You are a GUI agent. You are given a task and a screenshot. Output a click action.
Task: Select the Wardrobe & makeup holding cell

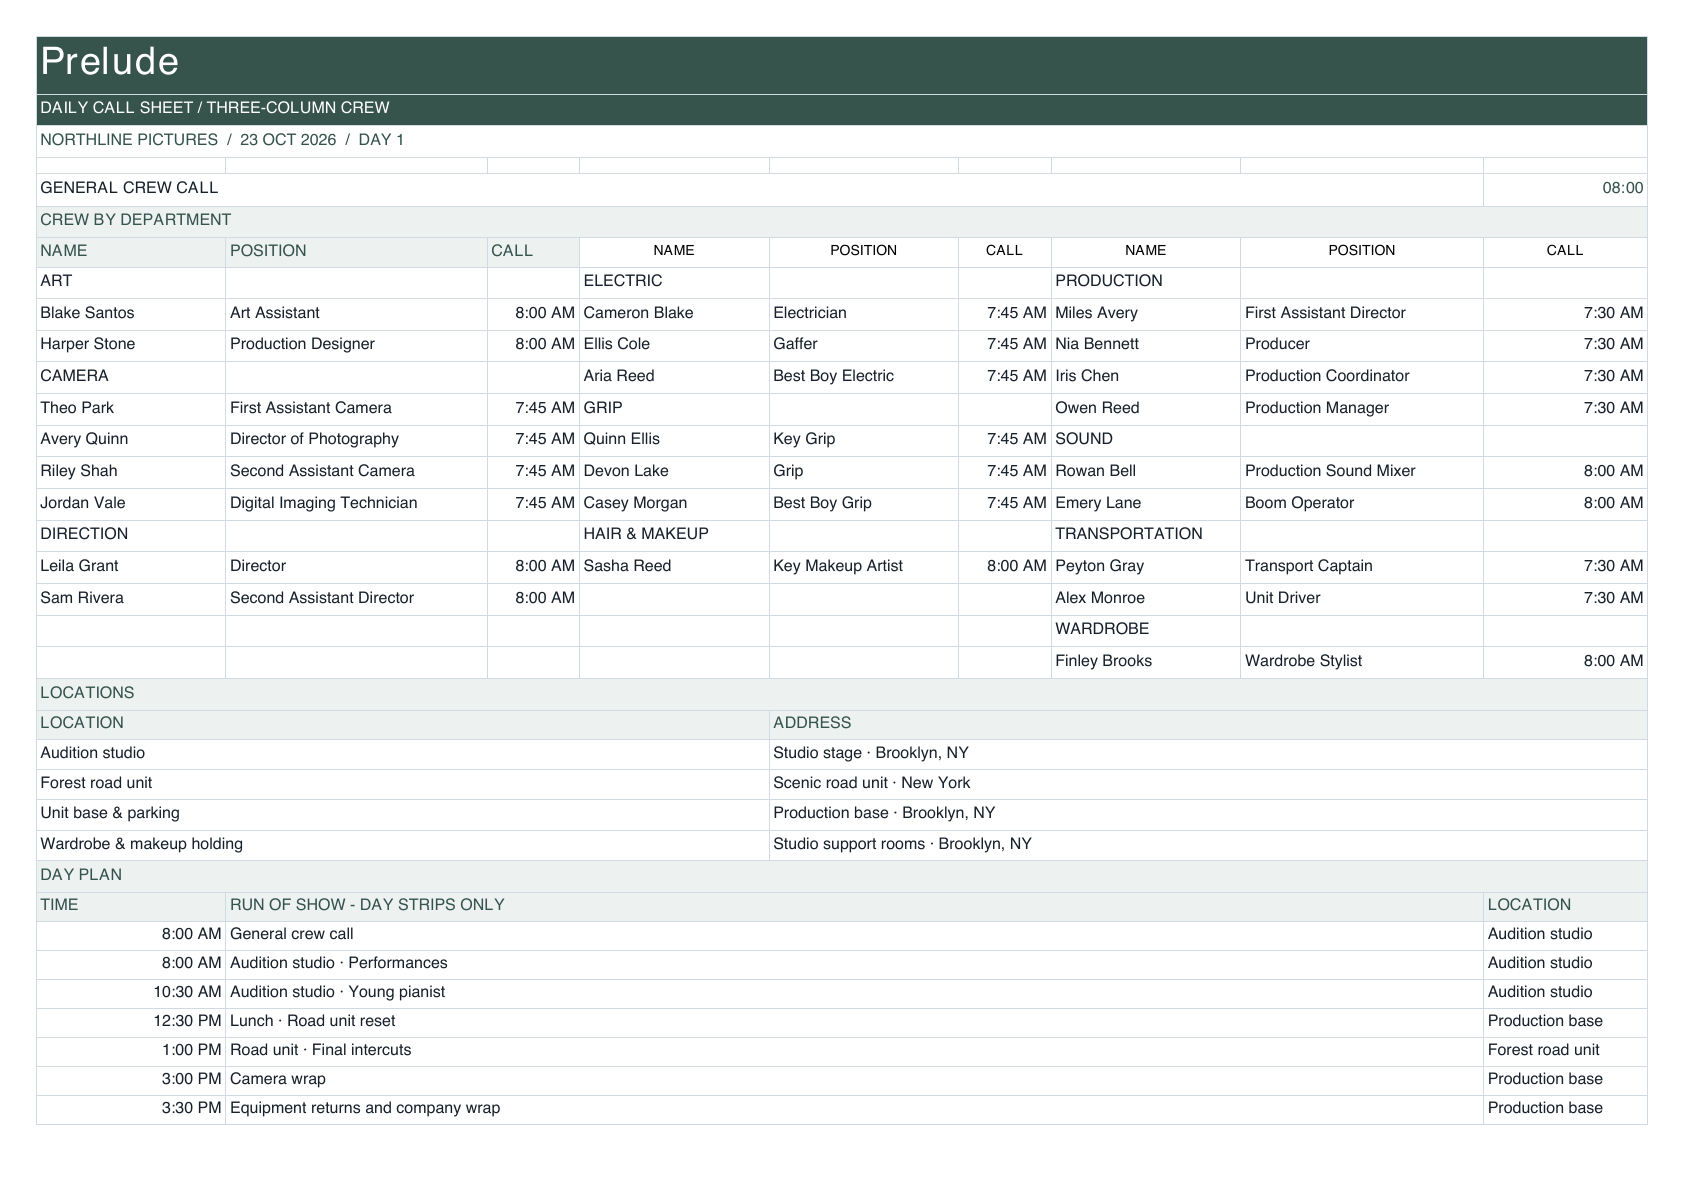pyautogui.click(x=403, y=844)
